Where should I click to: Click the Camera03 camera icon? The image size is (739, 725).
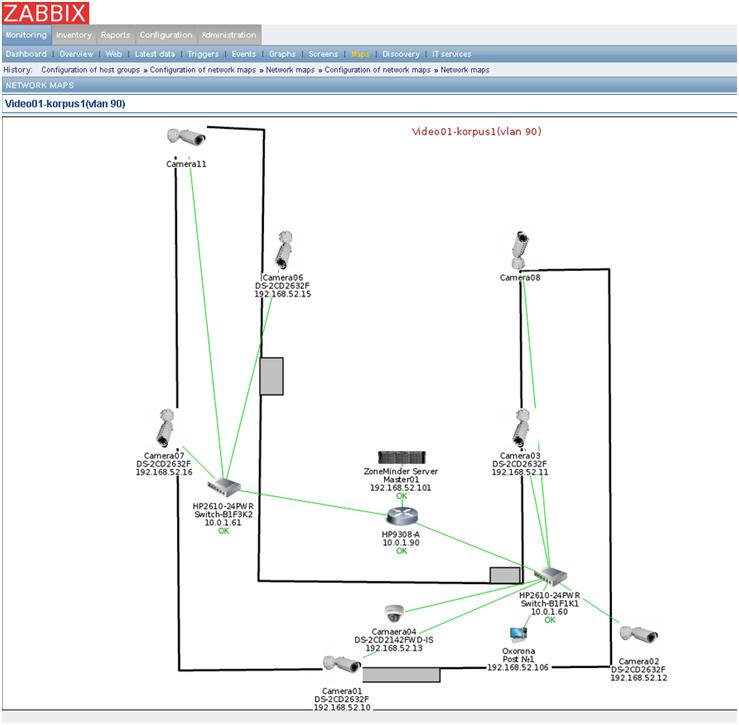pyautogui.click(x=521, y=428)
